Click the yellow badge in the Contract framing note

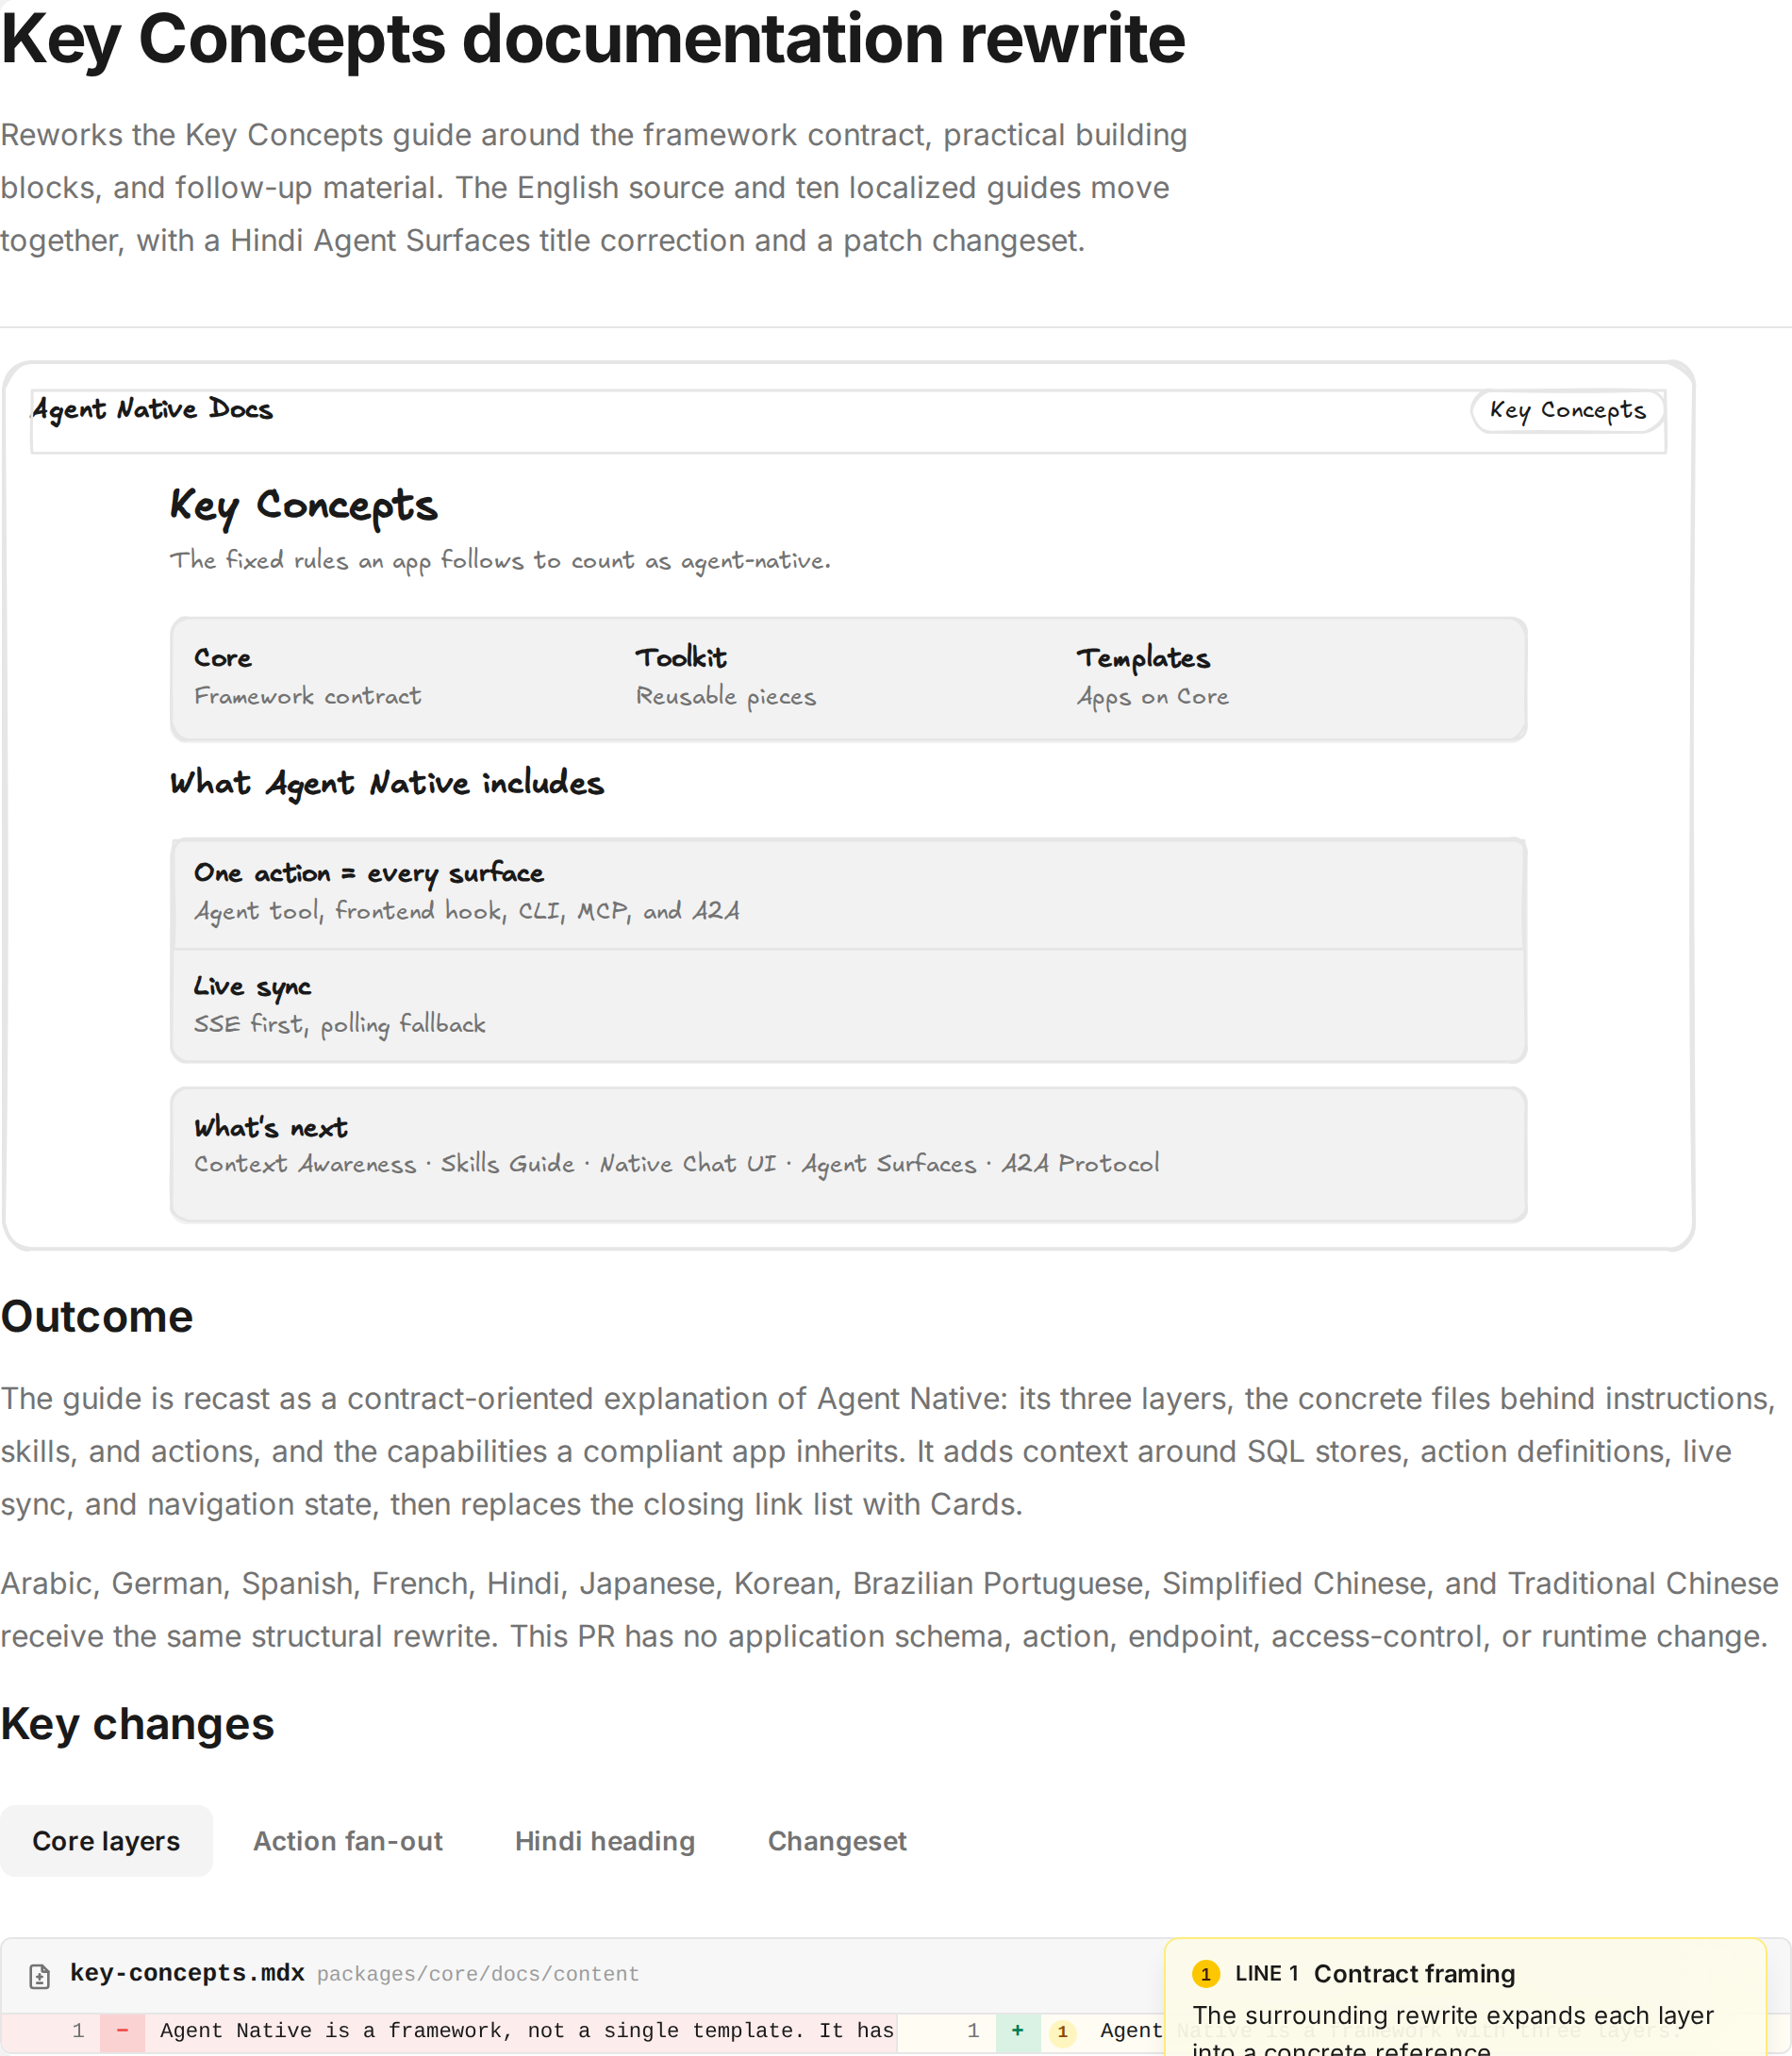click(x=1205, y=1974)
